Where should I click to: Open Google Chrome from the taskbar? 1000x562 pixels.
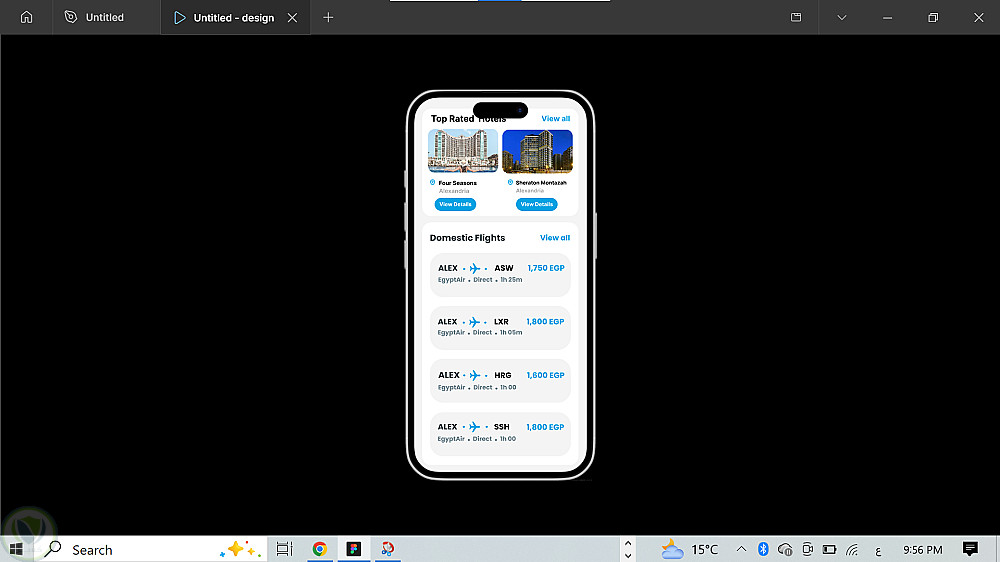point(320,549)
